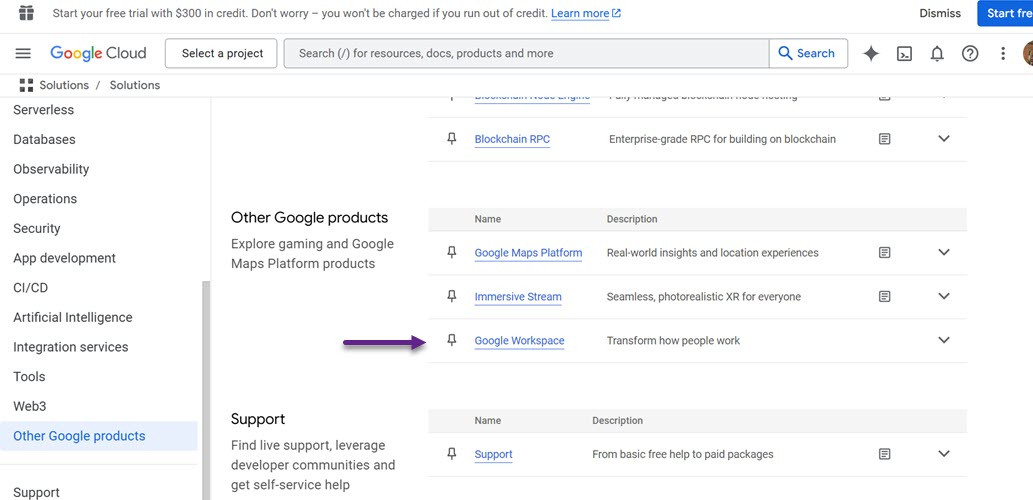Viewport: 1033px width, 500px height.
Task: Open documentation icon for Google Maps Platform
Action: coord(884,253)
